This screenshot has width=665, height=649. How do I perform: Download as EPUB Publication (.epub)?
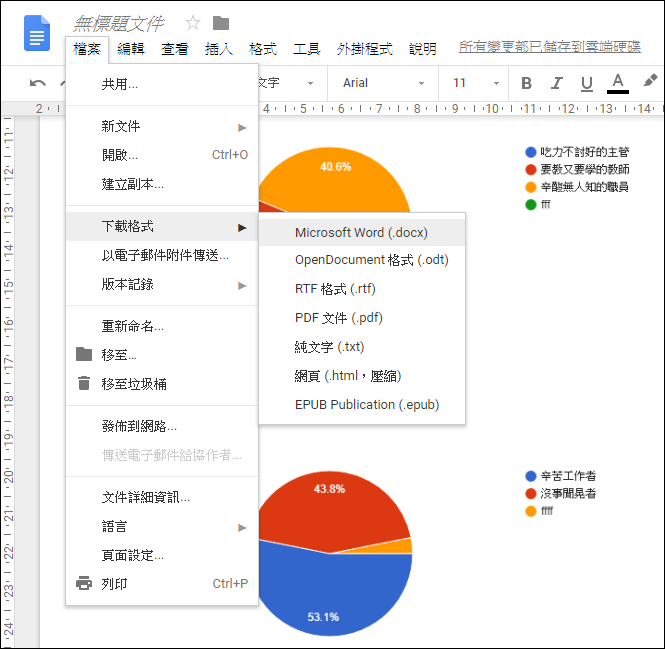click(362, 405)
